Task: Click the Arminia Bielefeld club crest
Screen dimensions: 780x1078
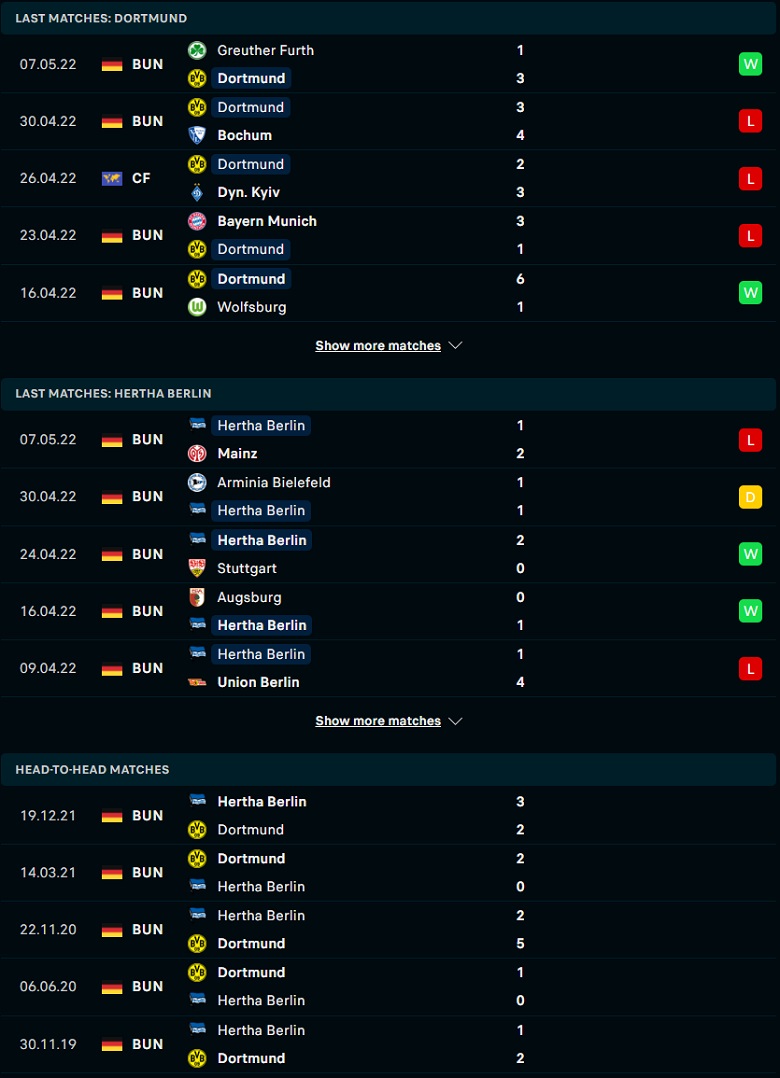Action: click(197, 483)
